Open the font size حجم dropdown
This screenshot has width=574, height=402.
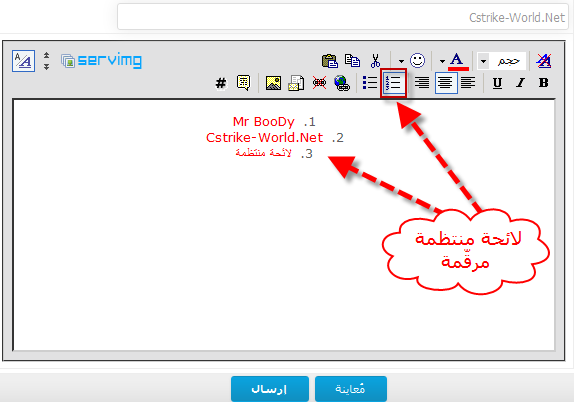[x=502, y=61]
